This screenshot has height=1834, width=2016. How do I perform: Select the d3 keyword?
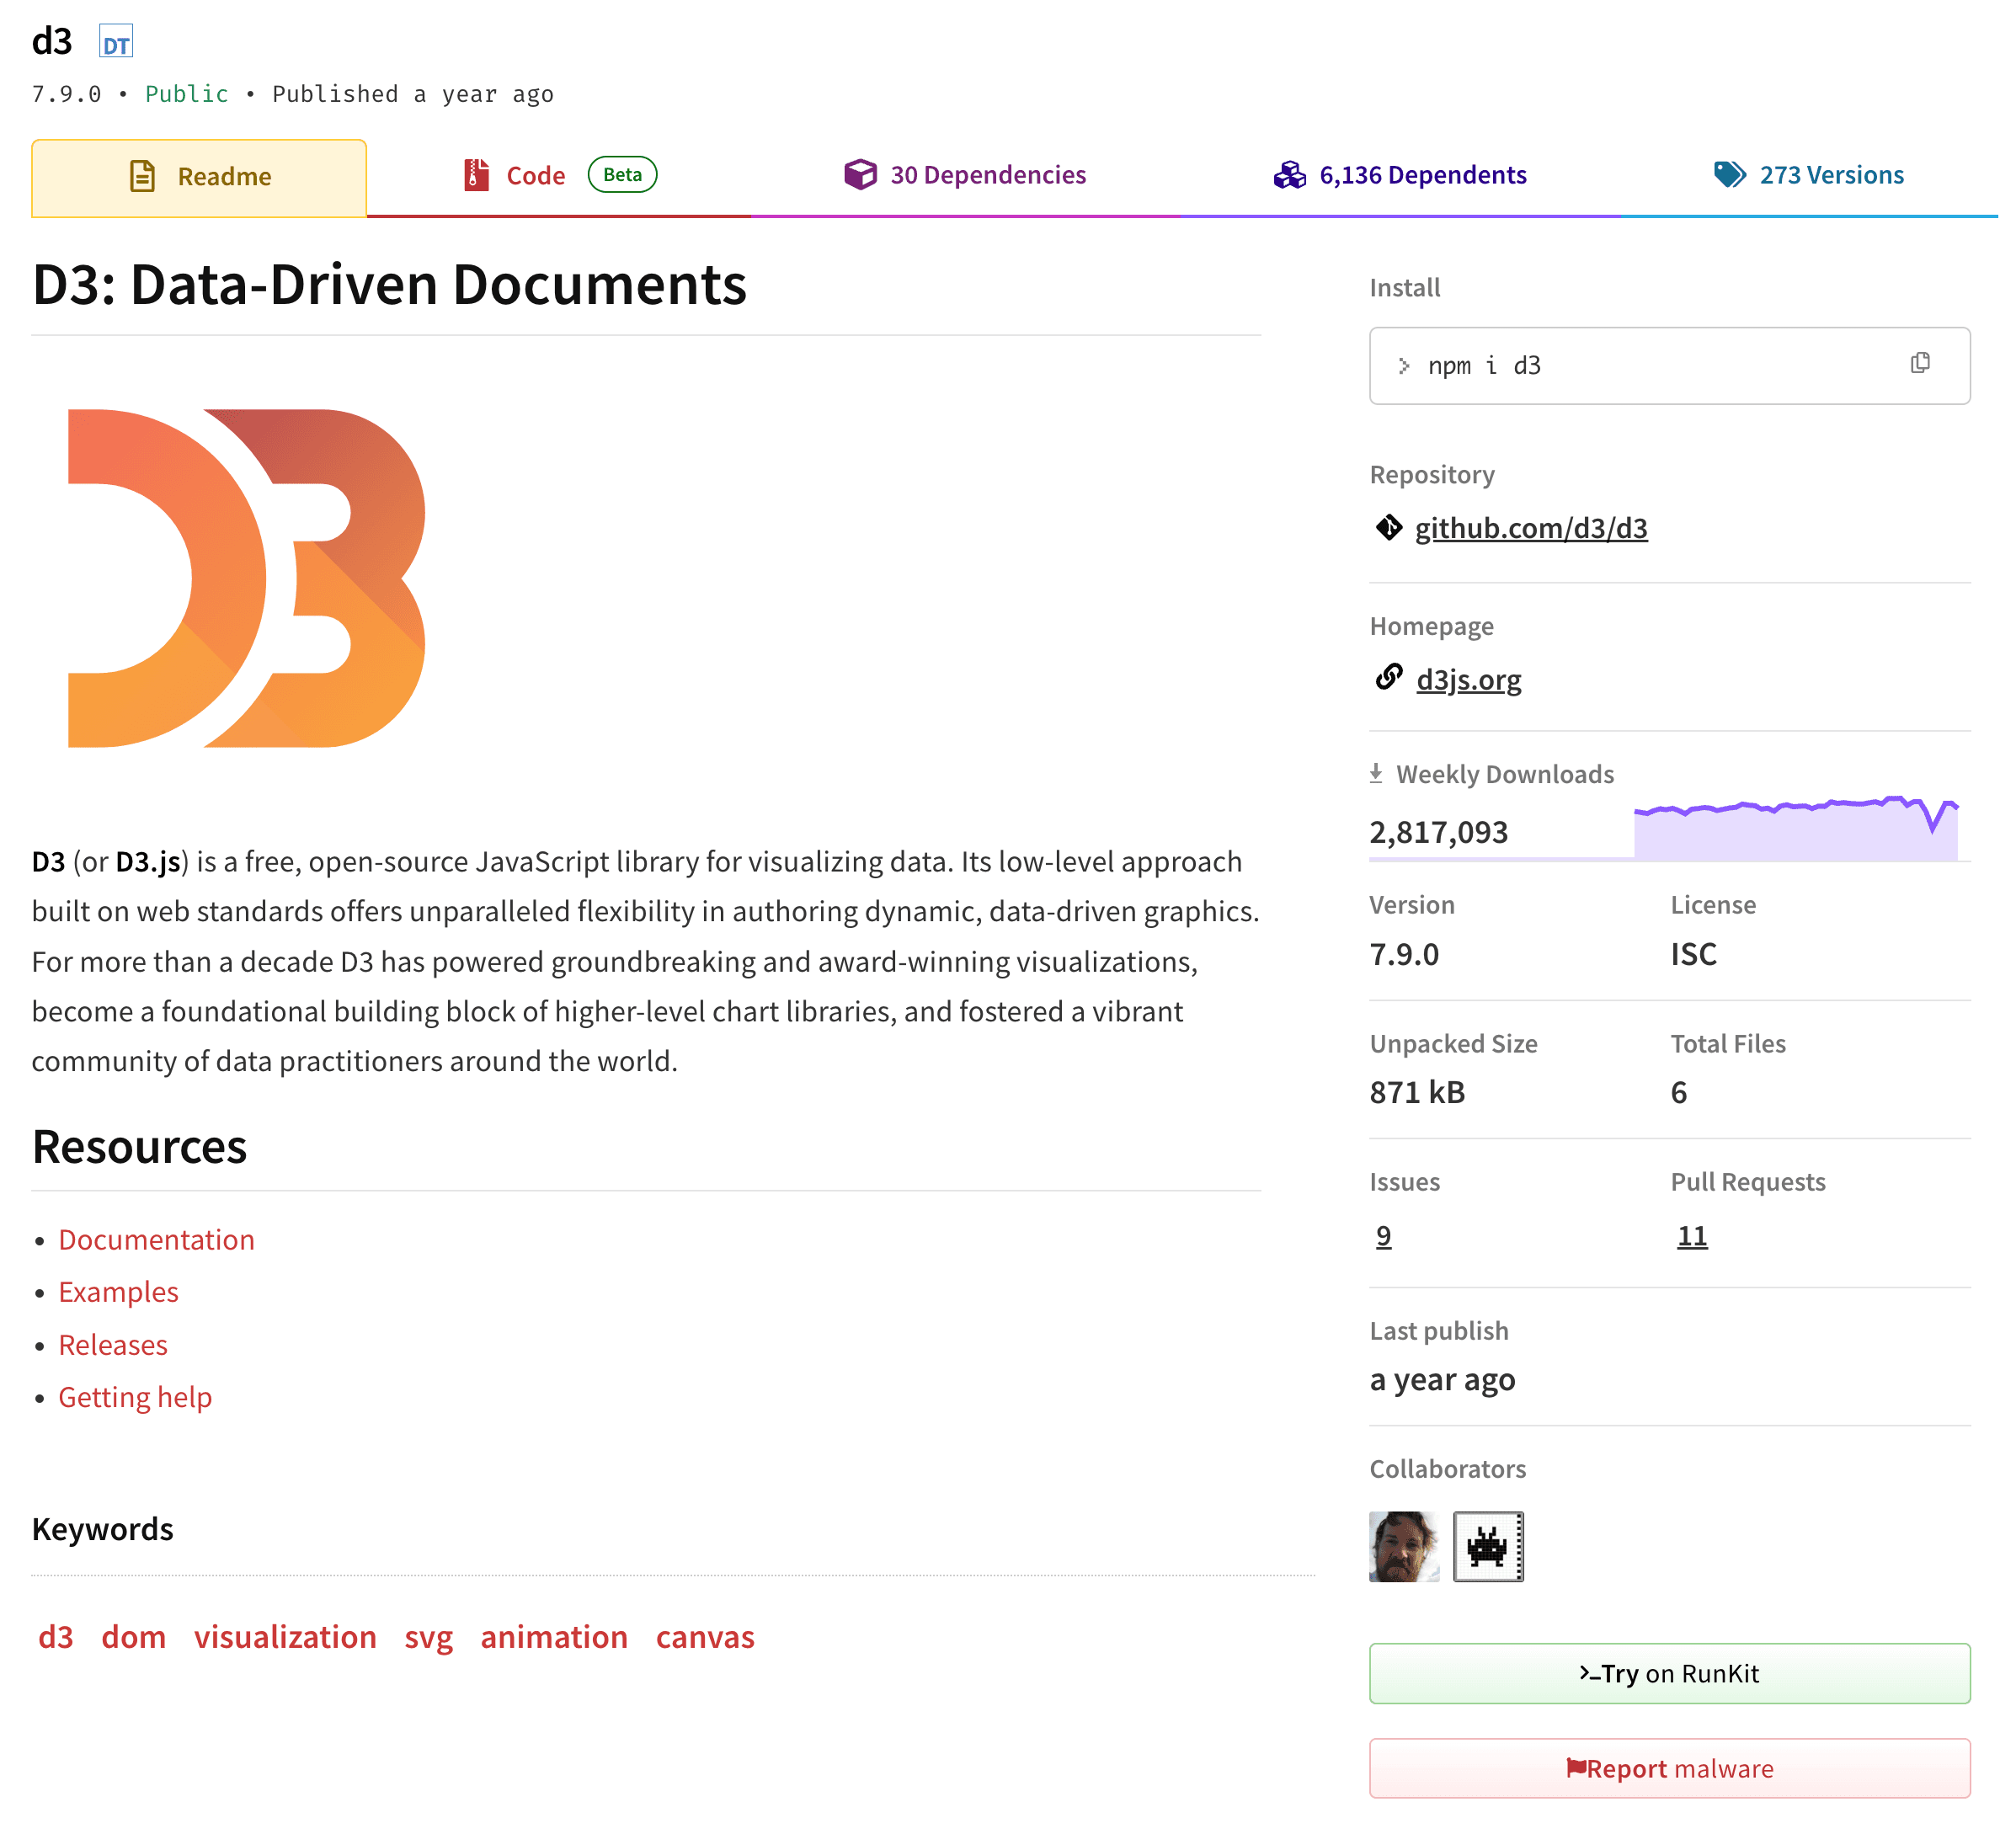click(x=56, y=1637)
